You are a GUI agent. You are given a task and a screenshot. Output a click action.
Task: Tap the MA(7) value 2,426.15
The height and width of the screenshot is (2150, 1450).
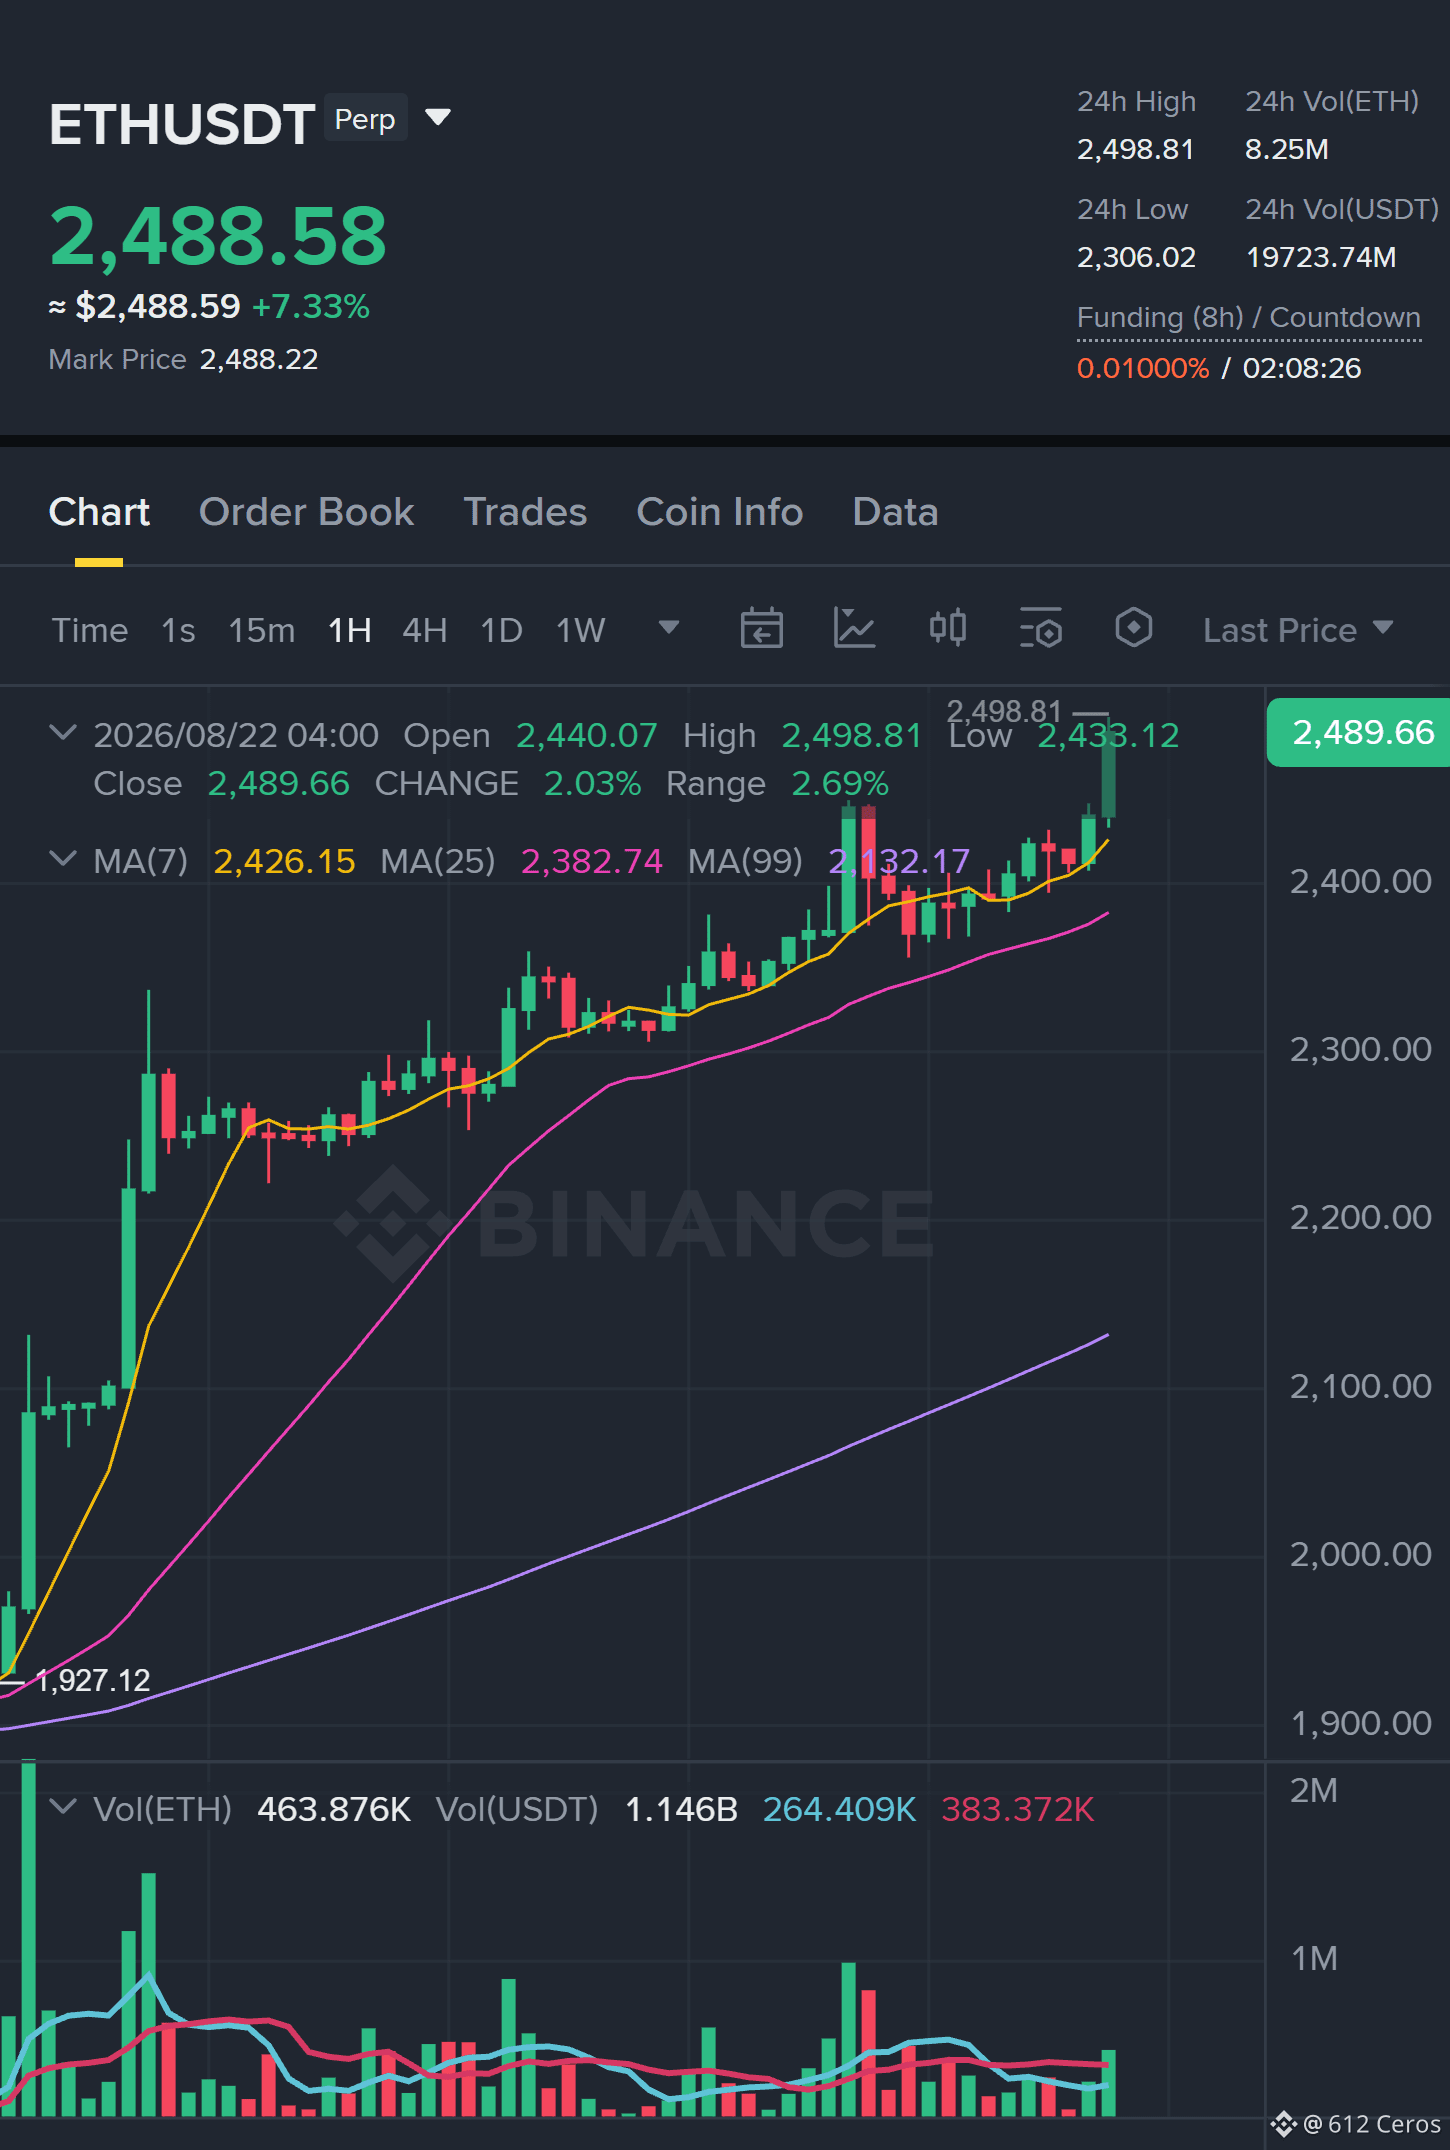(x=285, y=861)
